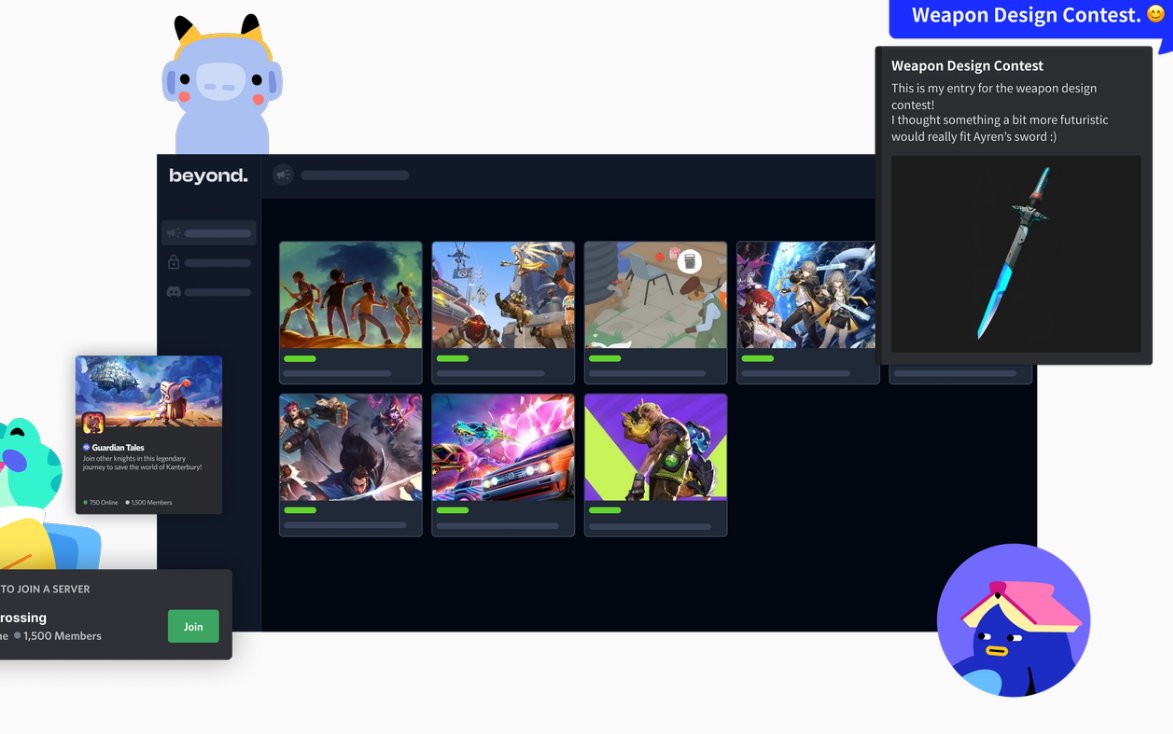Image resolution: width=1173 pixels, height=734 pixels.
Task: Open the game card with desk and chair
Action: click(655, 313)
